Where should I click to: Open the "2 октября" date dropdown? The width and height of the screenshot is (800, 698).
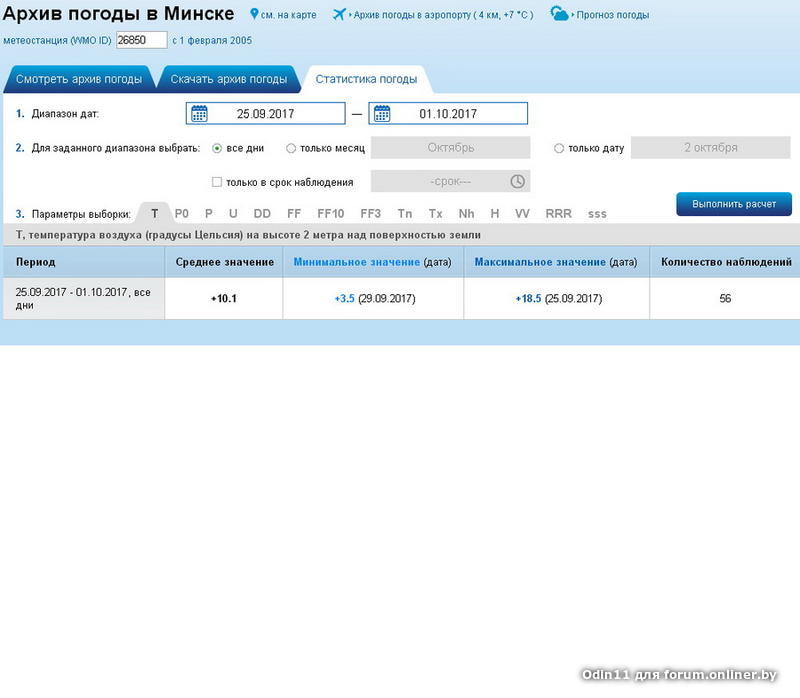tap(710, 148)
